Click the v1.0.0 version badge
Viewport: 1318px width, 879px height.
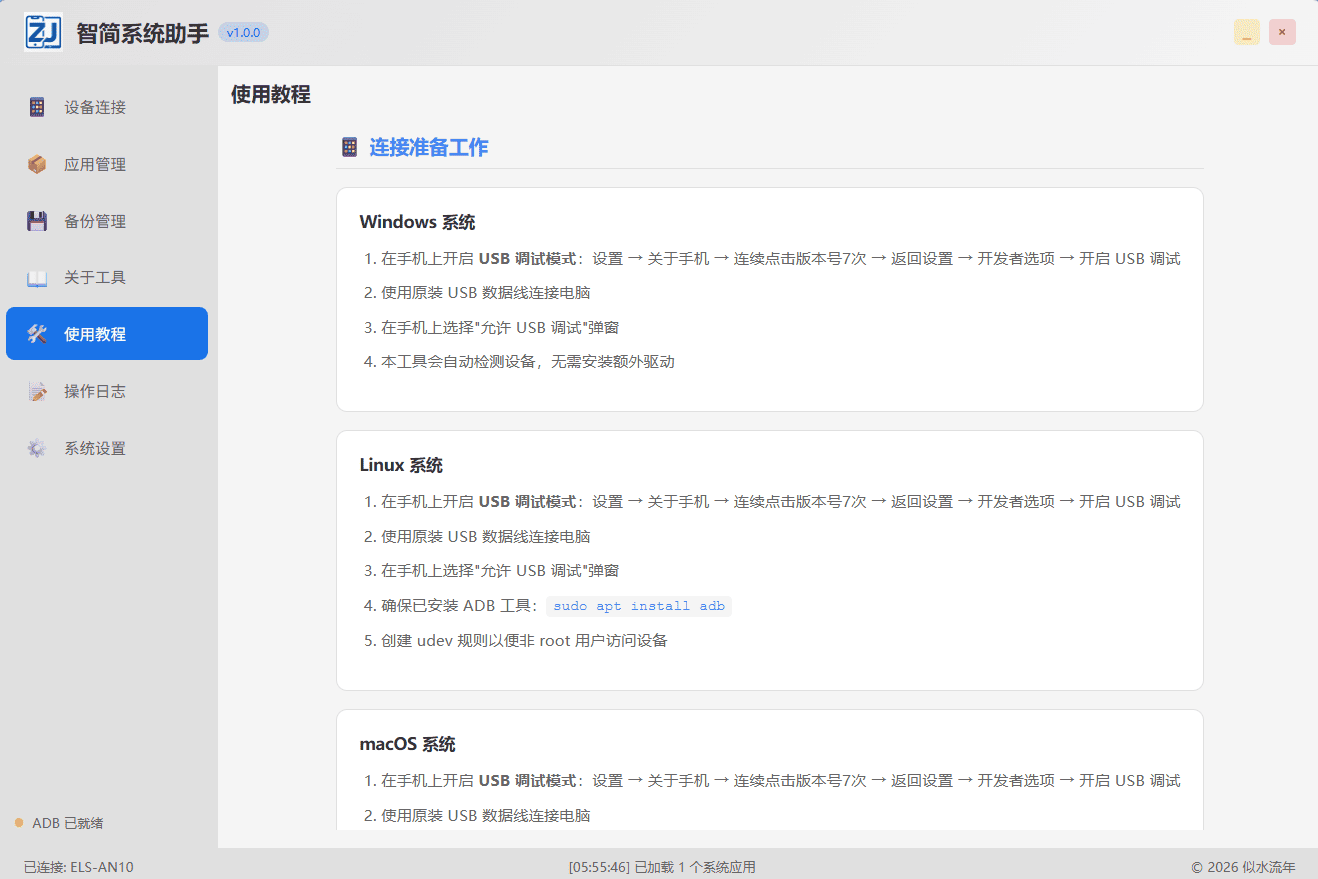coord(243,33)
